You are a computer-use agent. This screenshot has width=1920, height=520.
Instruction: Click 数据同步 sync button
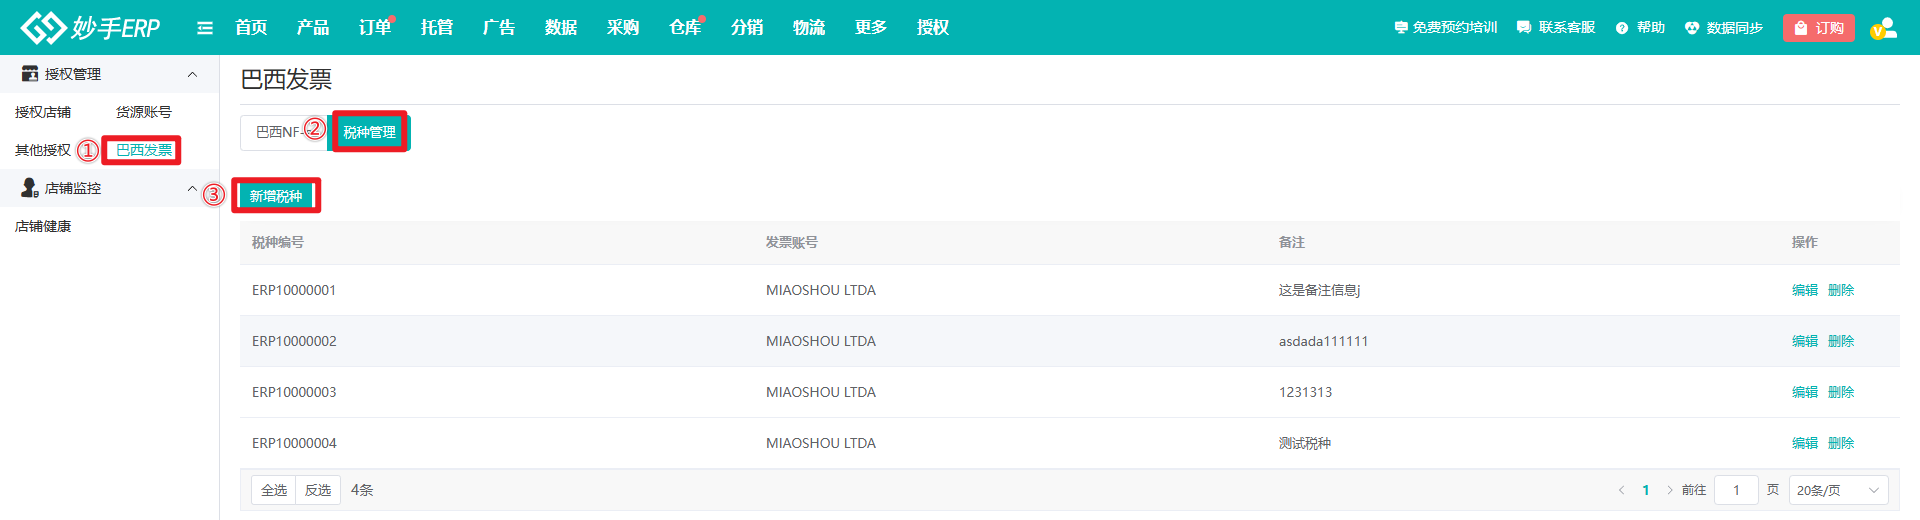click(x=1723, y=28)
